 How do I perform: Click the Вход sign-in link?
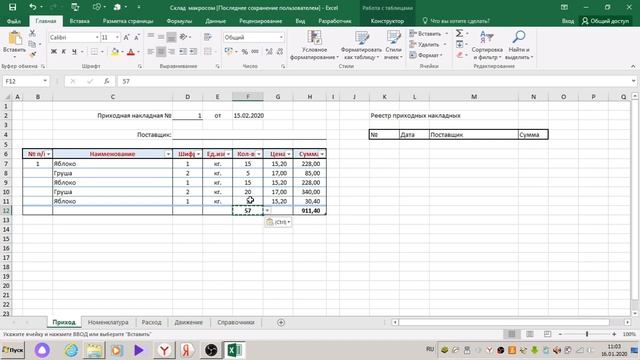click(x=568, y=21)
